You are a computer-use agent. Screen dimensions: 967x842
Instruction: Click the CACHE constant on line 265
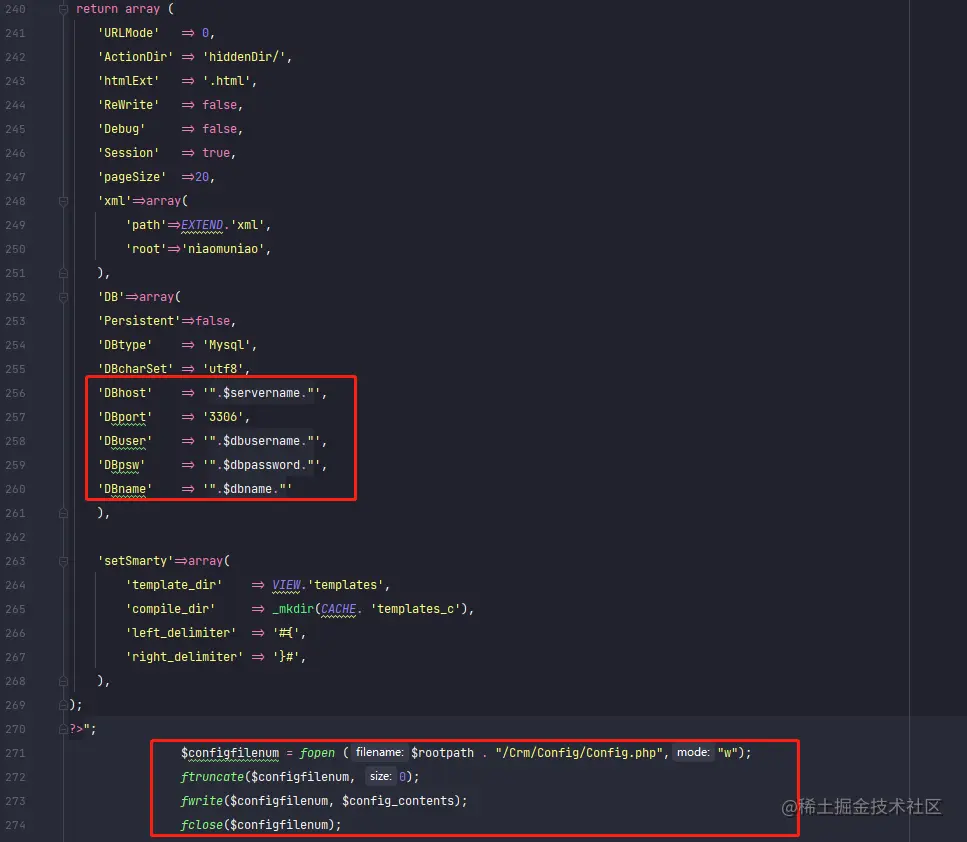click(x=338, y=609)
